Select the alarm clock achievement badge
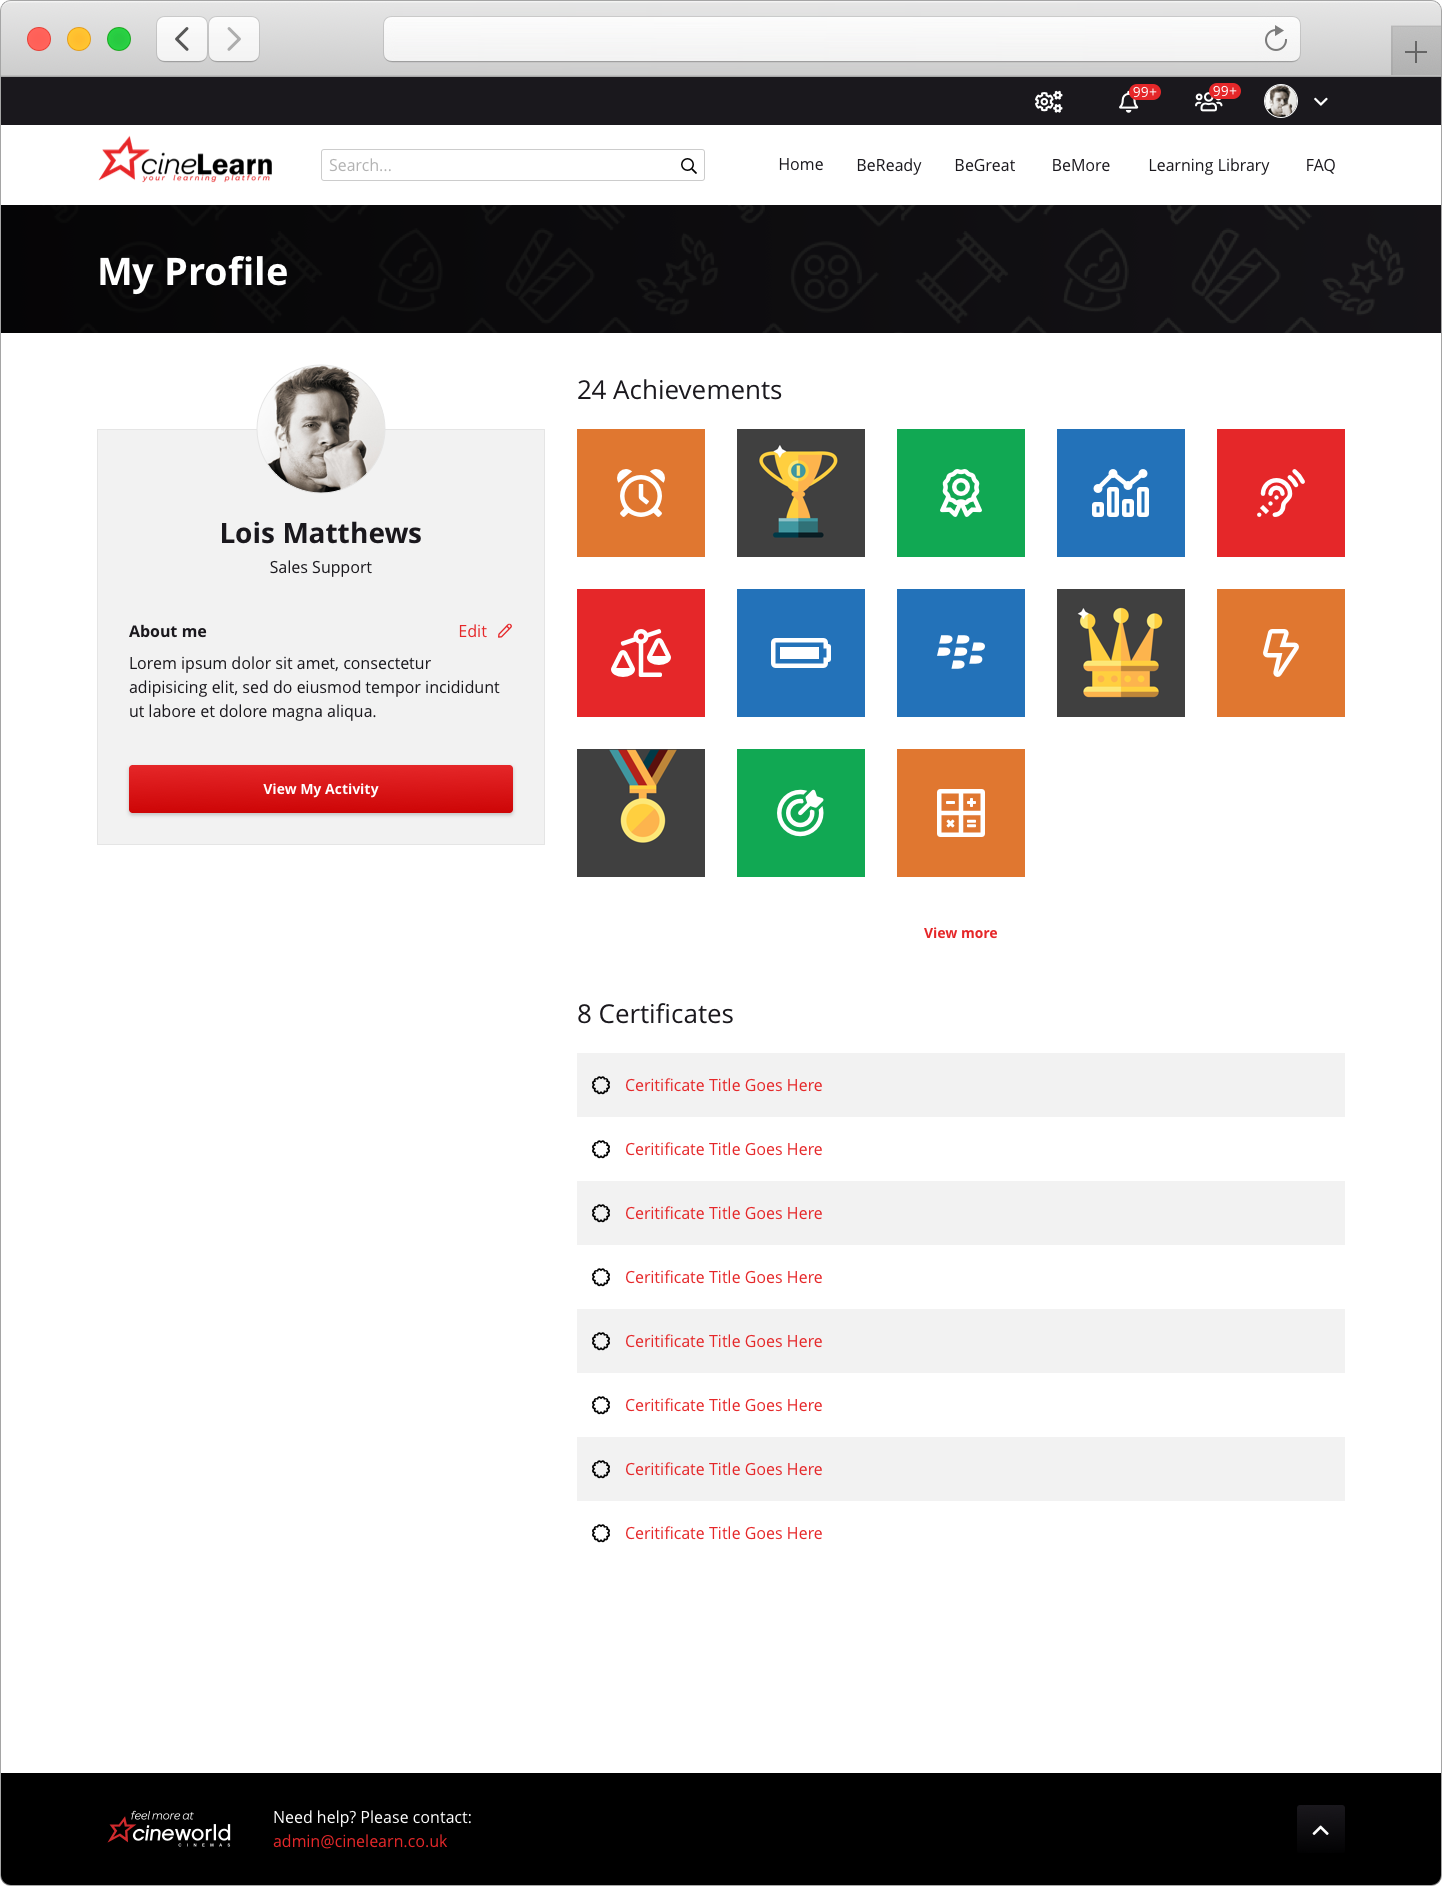The image size is (1442, 1886). point(641,493)
